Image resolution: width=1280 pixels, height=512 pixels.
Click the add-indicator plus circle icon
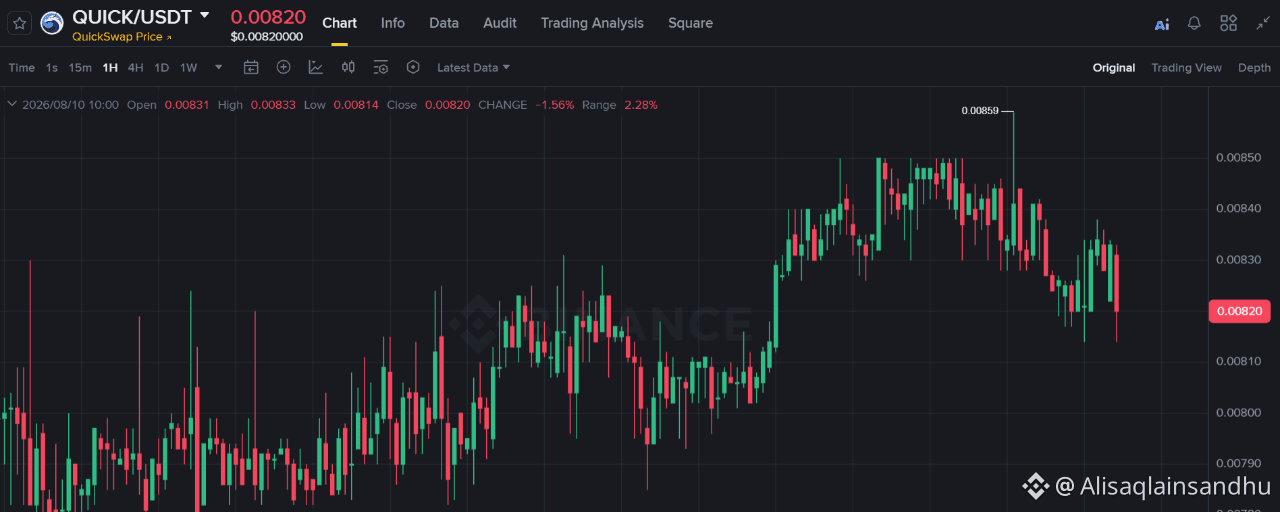coord(283,67)
